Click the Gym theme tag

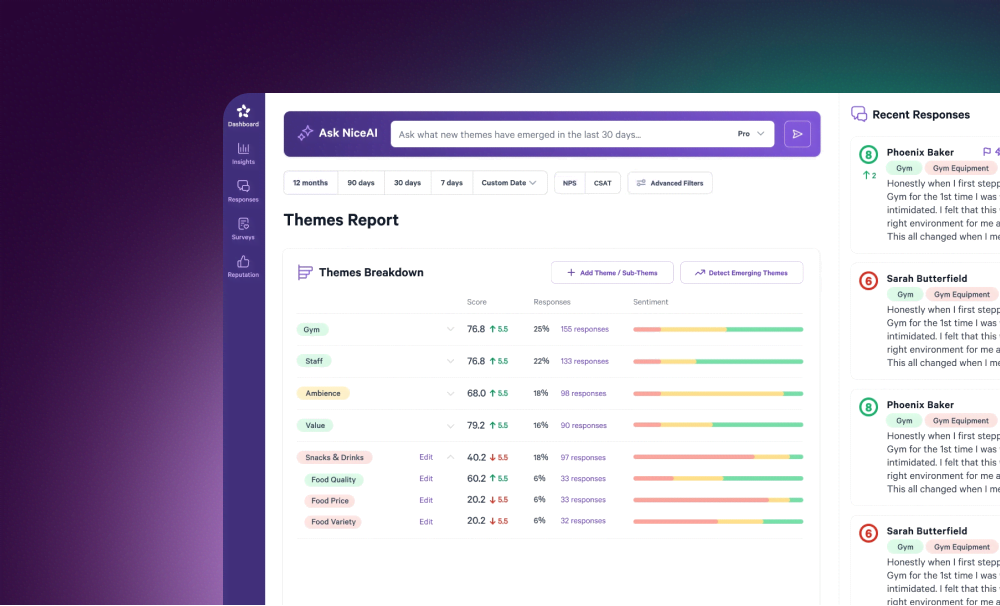pyautogui.click(x=312, y=330)
